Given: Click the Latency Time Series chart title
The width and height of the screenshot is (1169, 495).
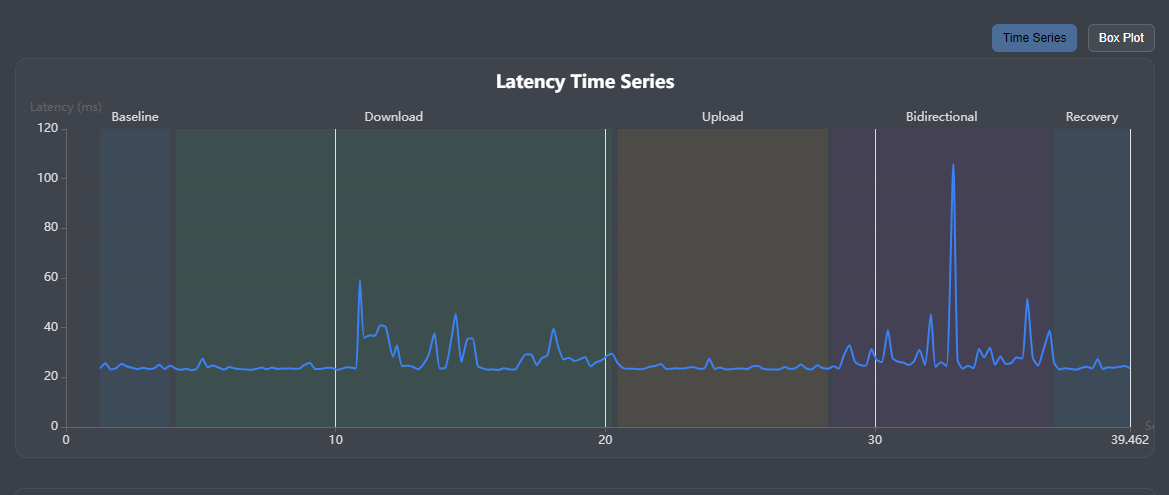Looking at the screenshot, I should coord(585,82).
